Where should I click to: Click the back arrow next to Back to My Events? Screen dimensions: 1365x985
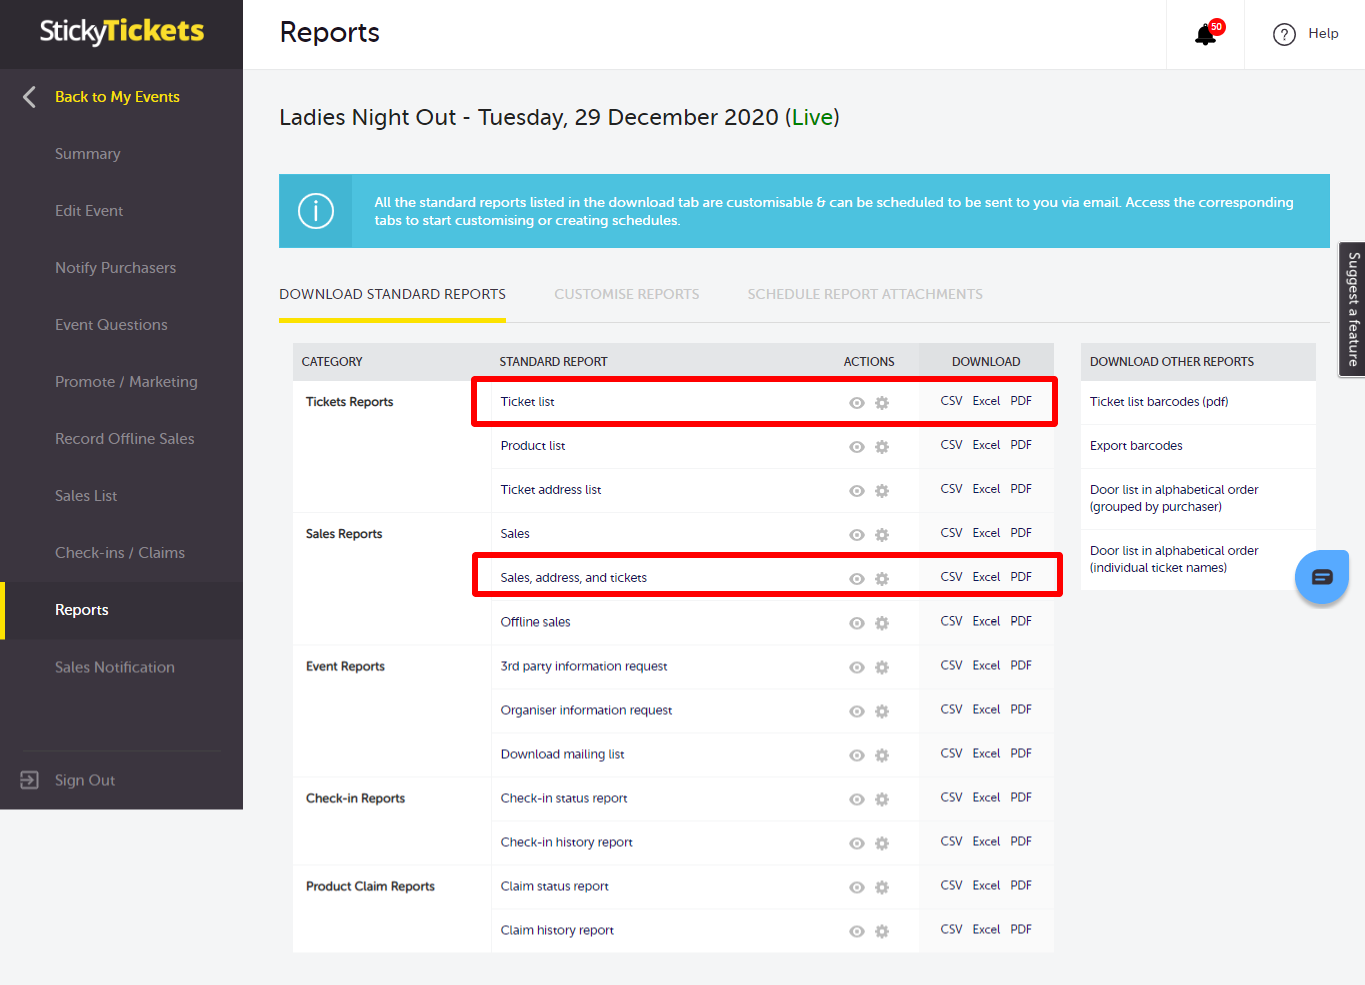28,96
